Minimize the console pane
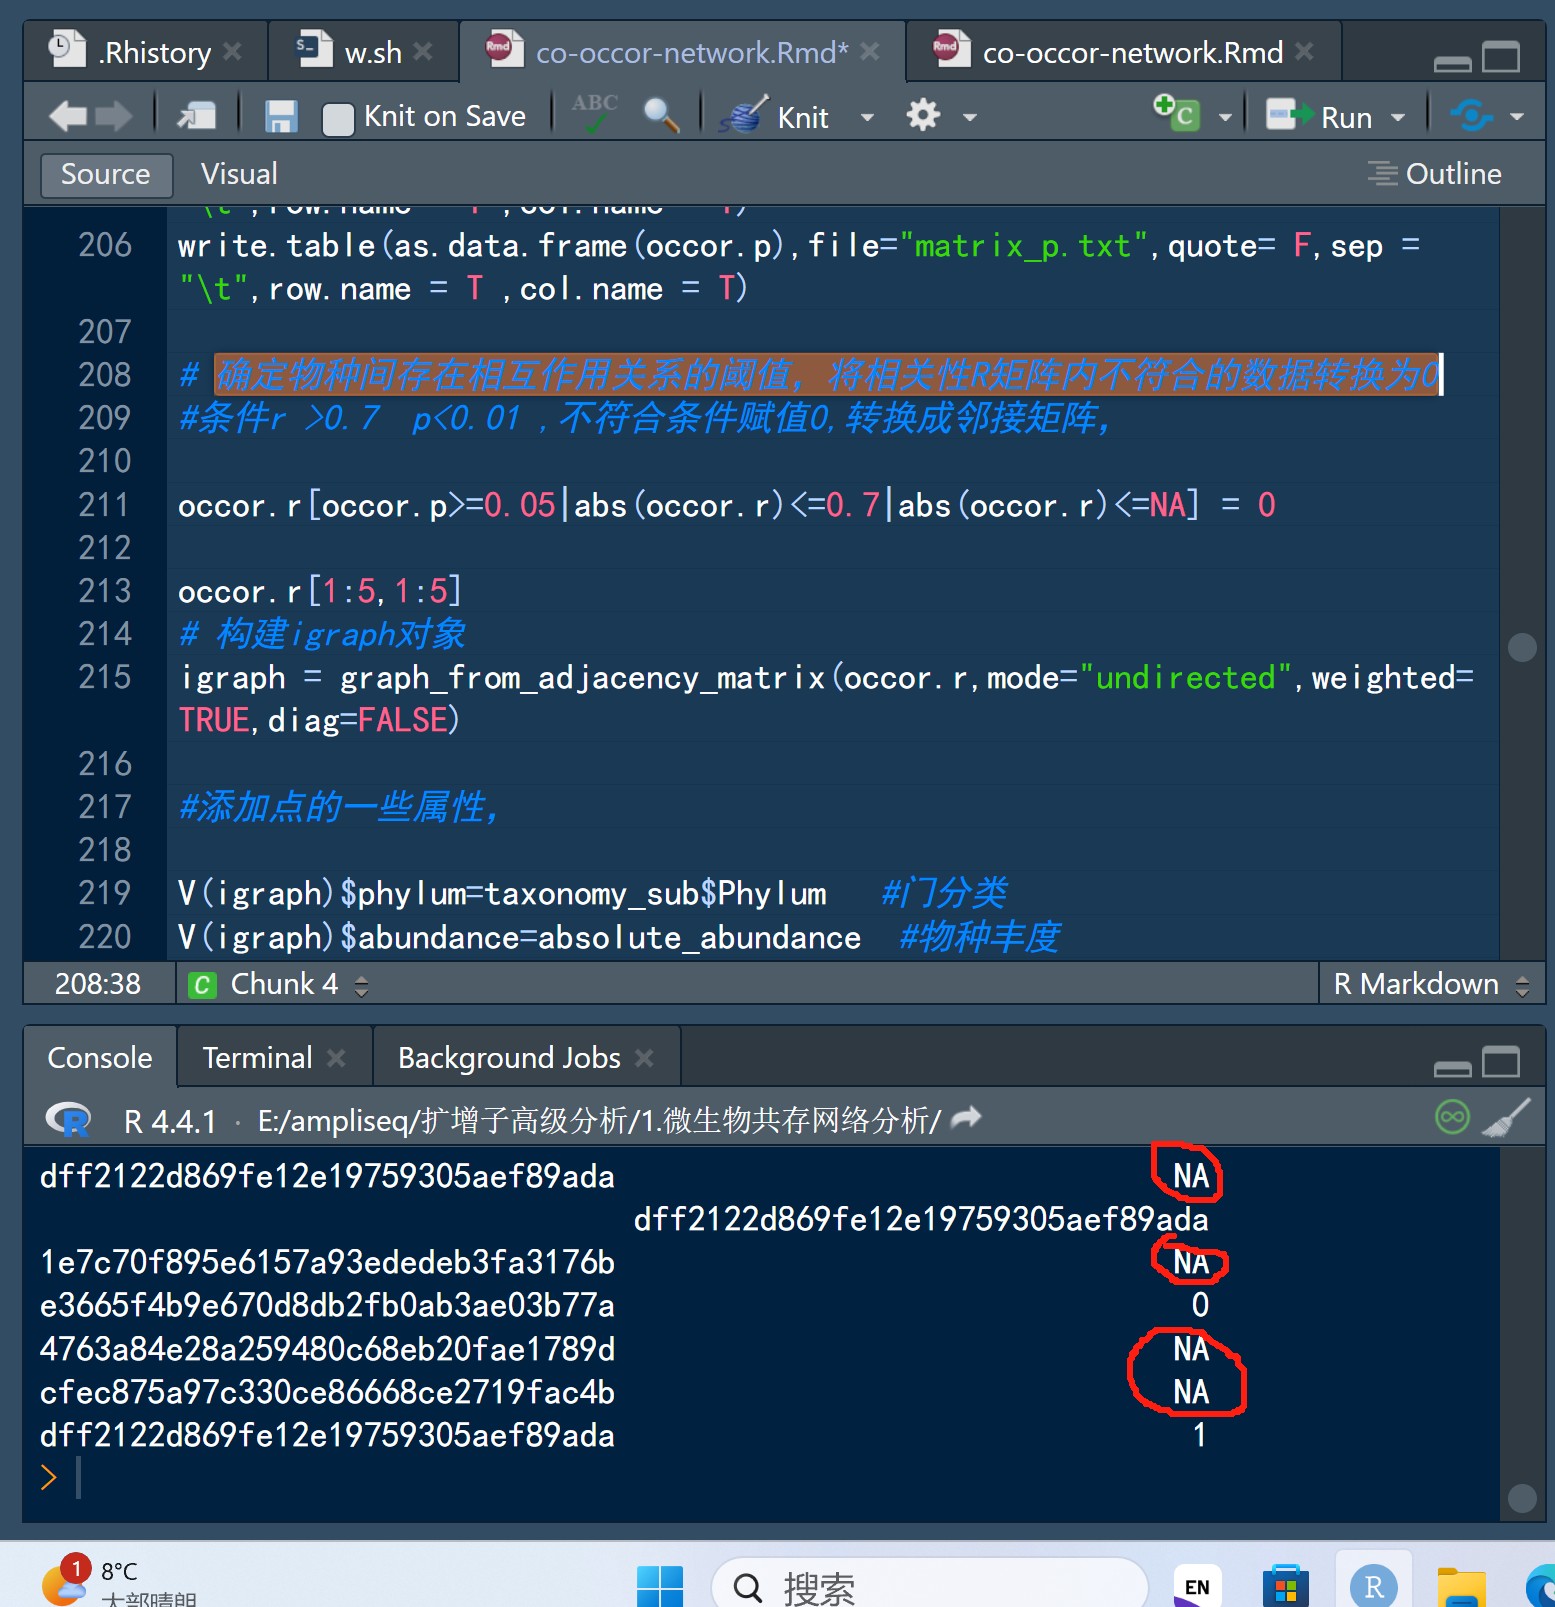 pos(1452,1068)
